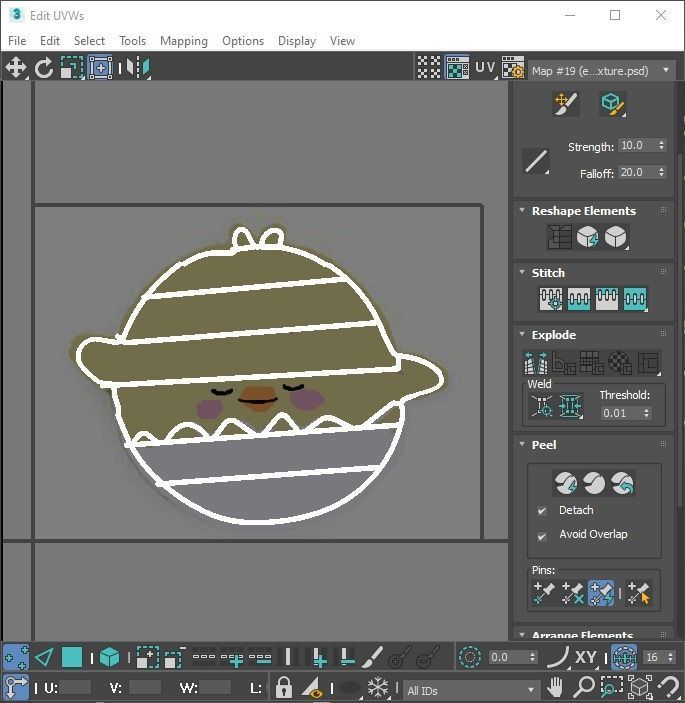Viewport: 685px width, 703px height.
Task: Collapse the Explode rollout
Action: point(522,334)
